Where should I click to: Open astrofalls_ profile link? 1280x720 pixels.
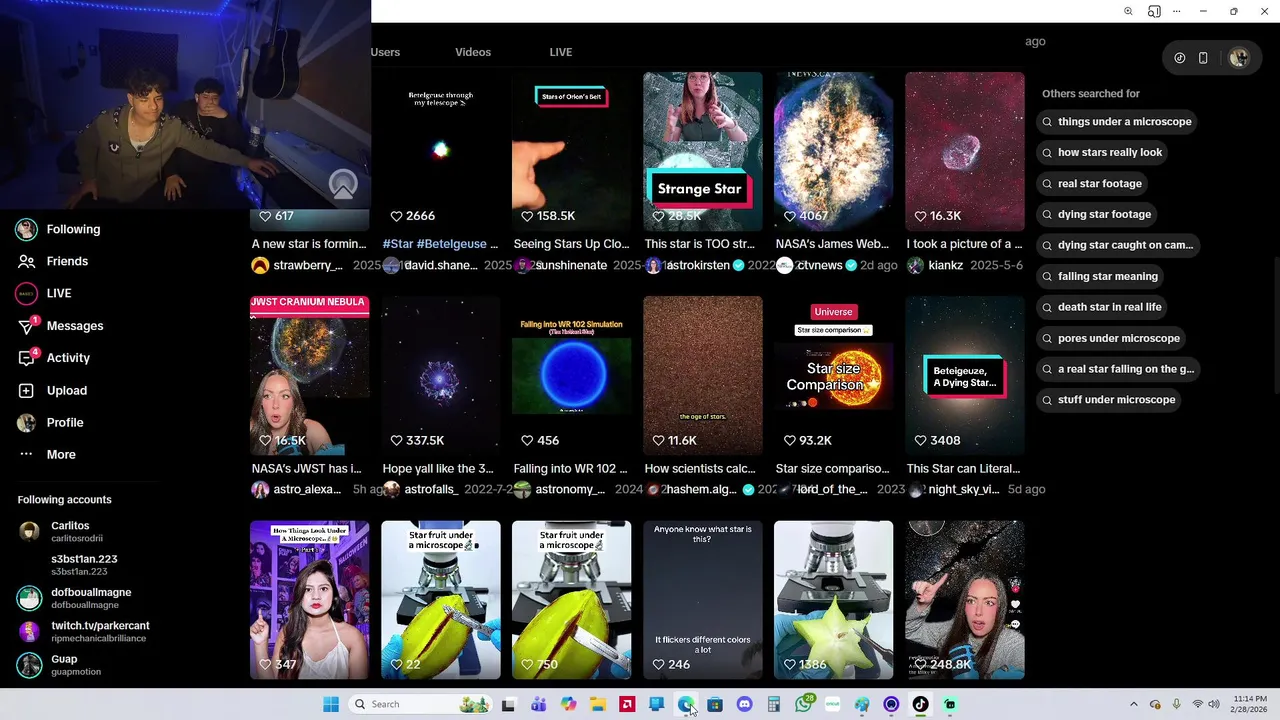point(431,489)
